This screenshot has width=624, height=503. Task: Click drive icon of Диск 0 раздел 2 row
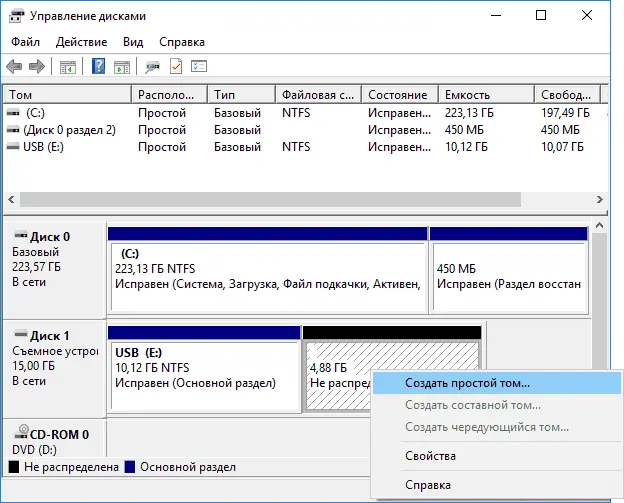pyautogui.click(x=13, y=130)
